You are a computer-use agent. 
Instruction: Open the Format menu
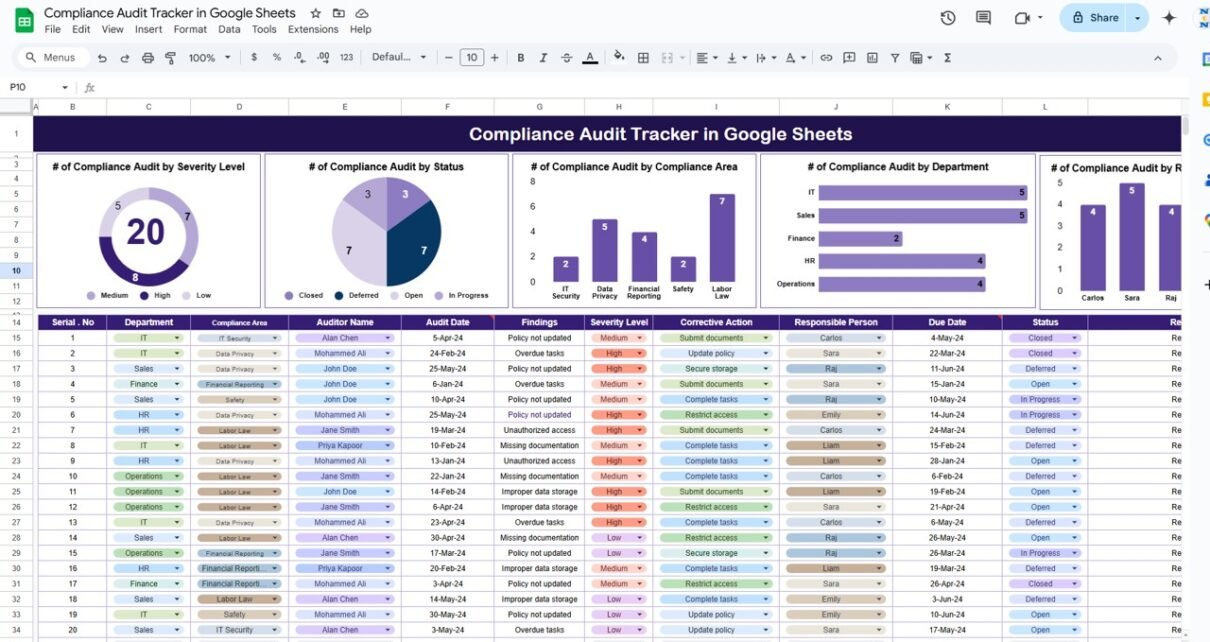pyautogui.click(x=190, y=30)
